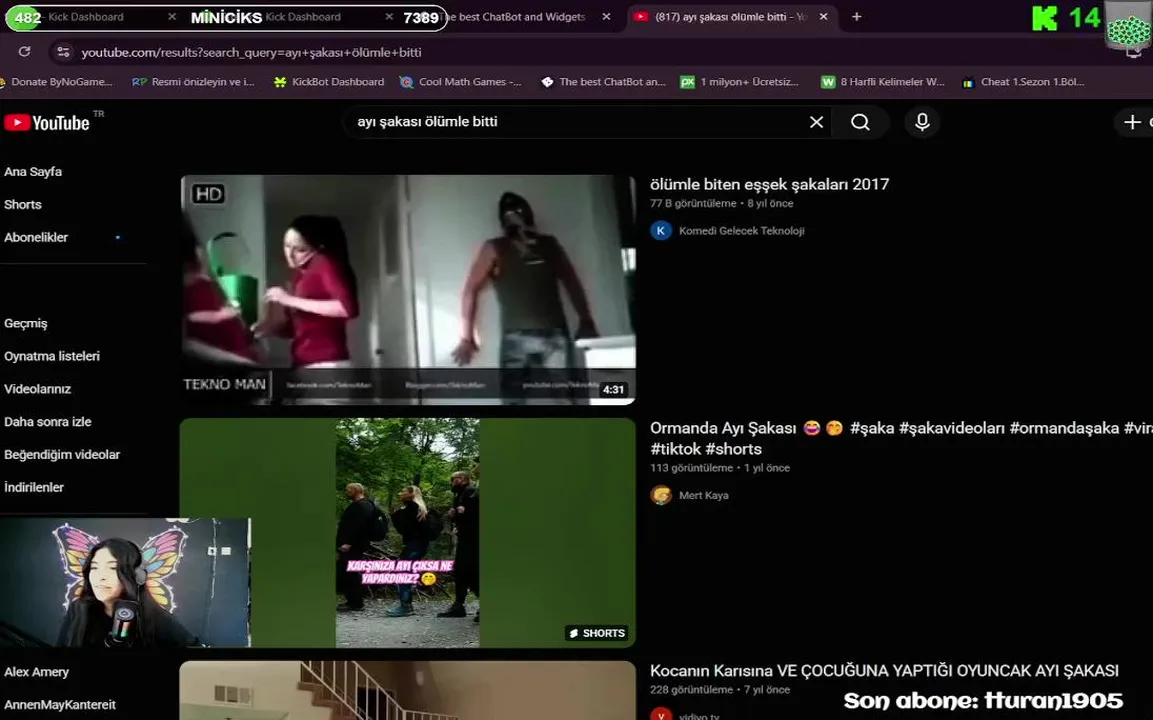Click the YouTube logo
This screenshot has width=1153, height=720.
(47, 122)
